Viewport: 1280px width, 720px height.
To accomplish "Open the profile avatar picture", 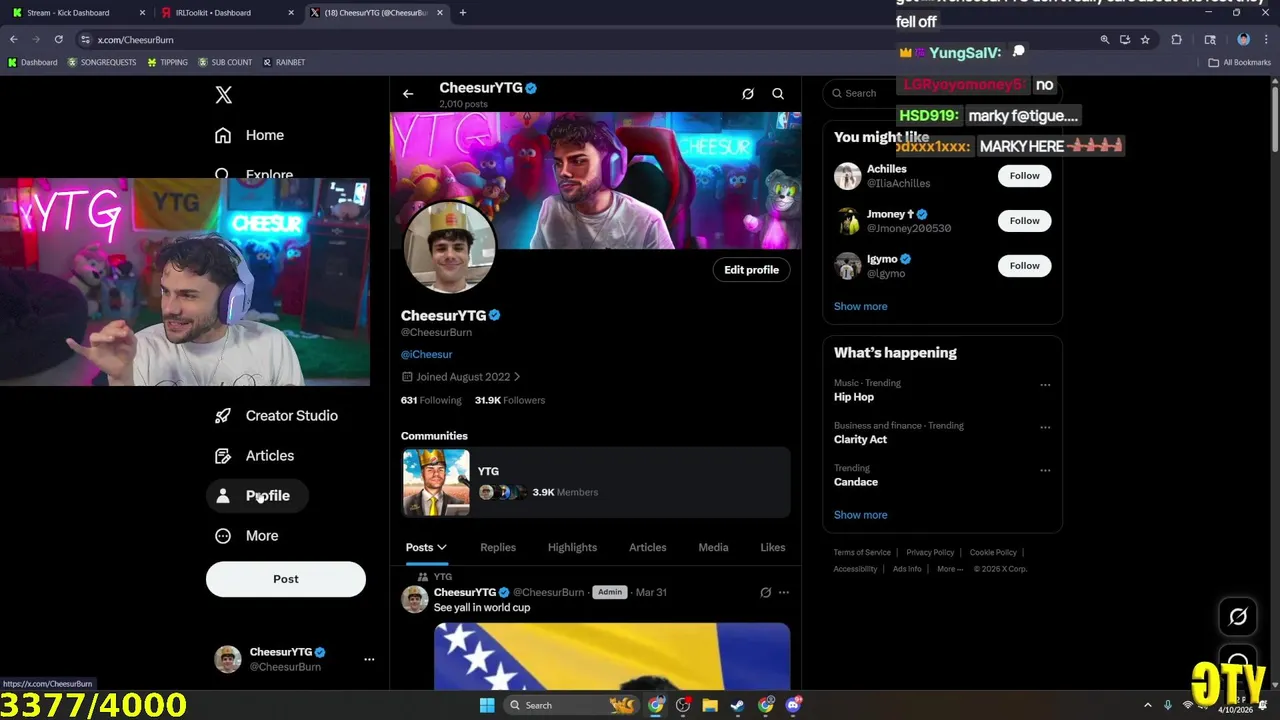I will point(449,247).
